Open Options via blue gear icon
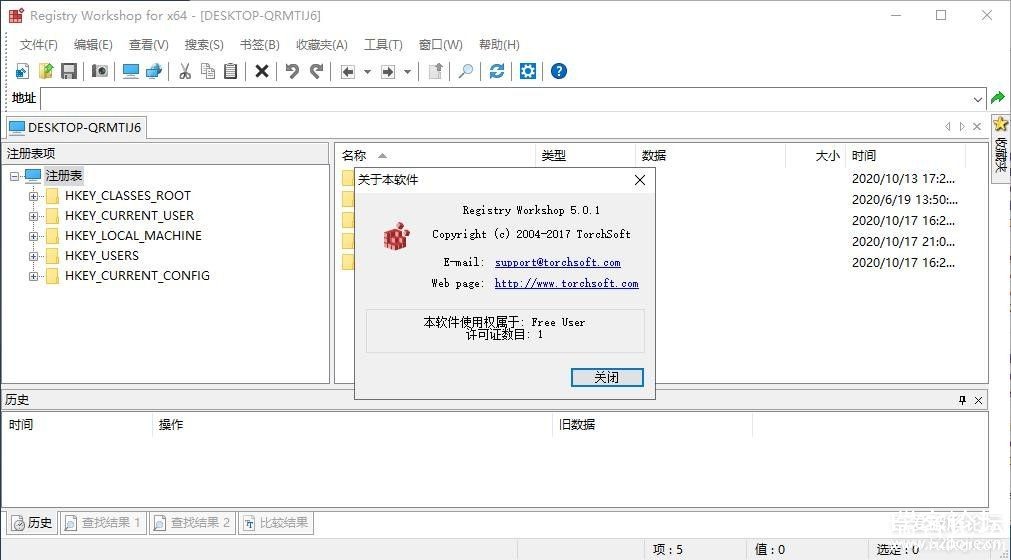The height and width of the screenshot is (560, 1011). coord(527,71)
